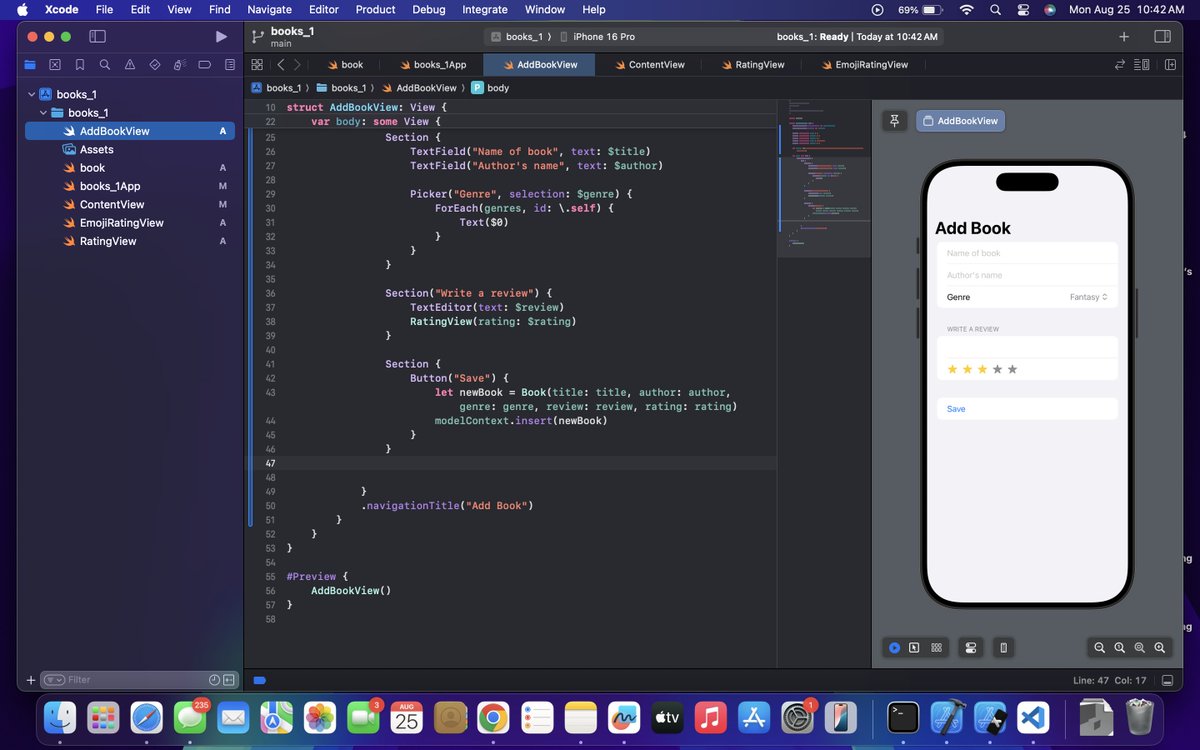1200x750 pixels.
Task: Add a new editor tab with plus
Action: point(1124,37)
